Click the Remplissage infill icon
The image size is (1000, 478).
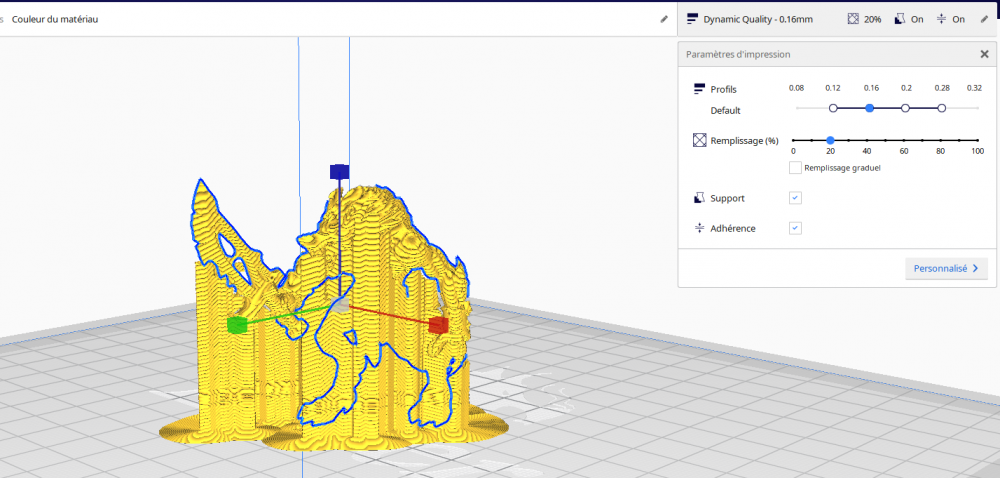(x=700, y=140)
